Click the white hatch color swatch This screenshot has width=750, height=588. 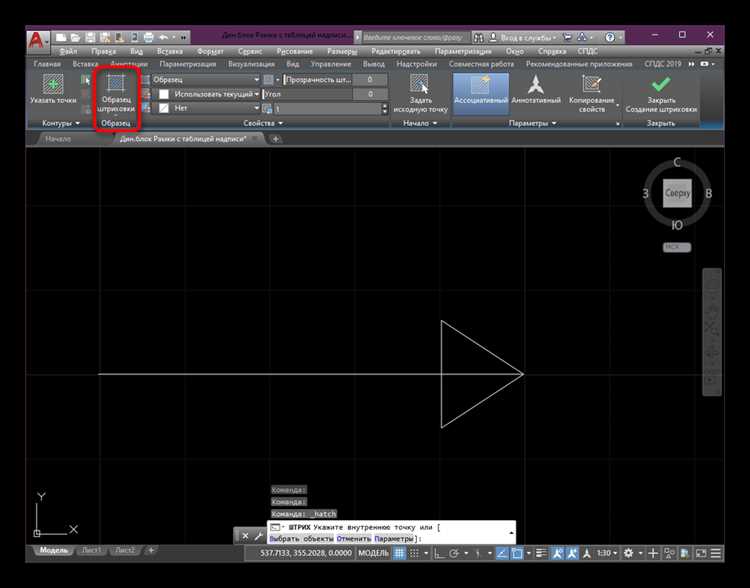[x=164, y=94]
